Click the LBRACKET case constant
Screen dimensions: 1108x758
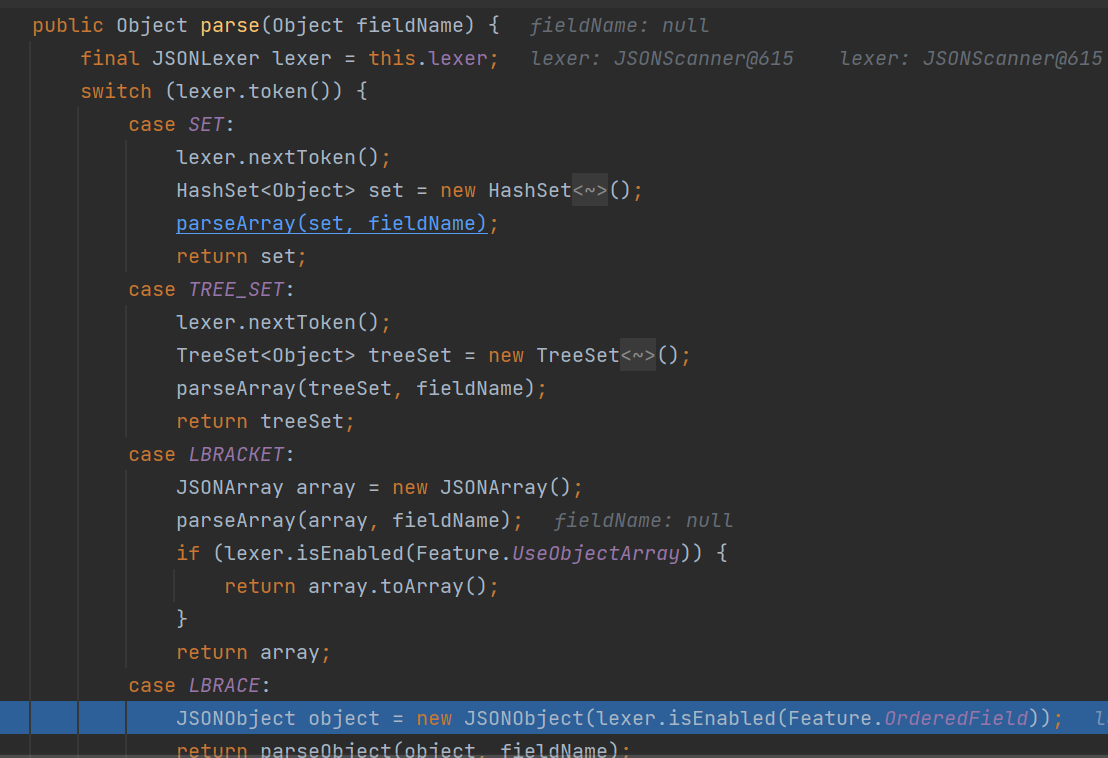(x=236, y=454)
